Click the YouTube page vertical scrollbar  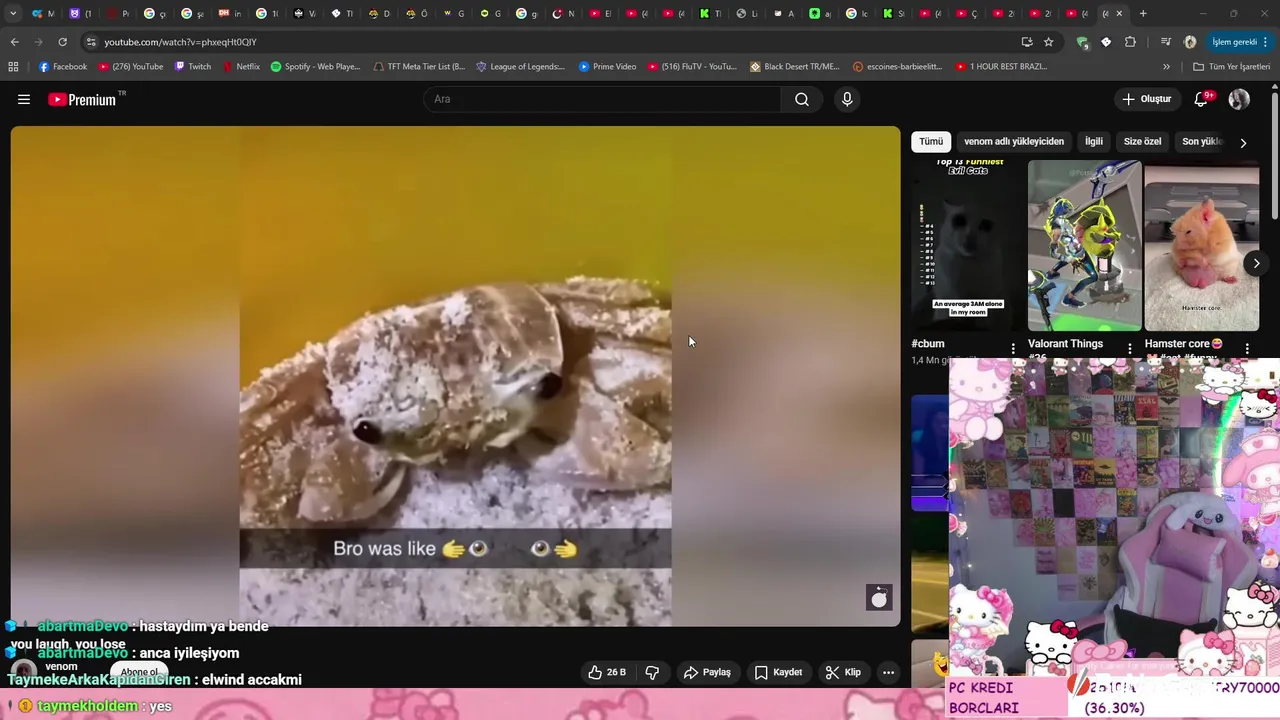tap(1274, 155)
